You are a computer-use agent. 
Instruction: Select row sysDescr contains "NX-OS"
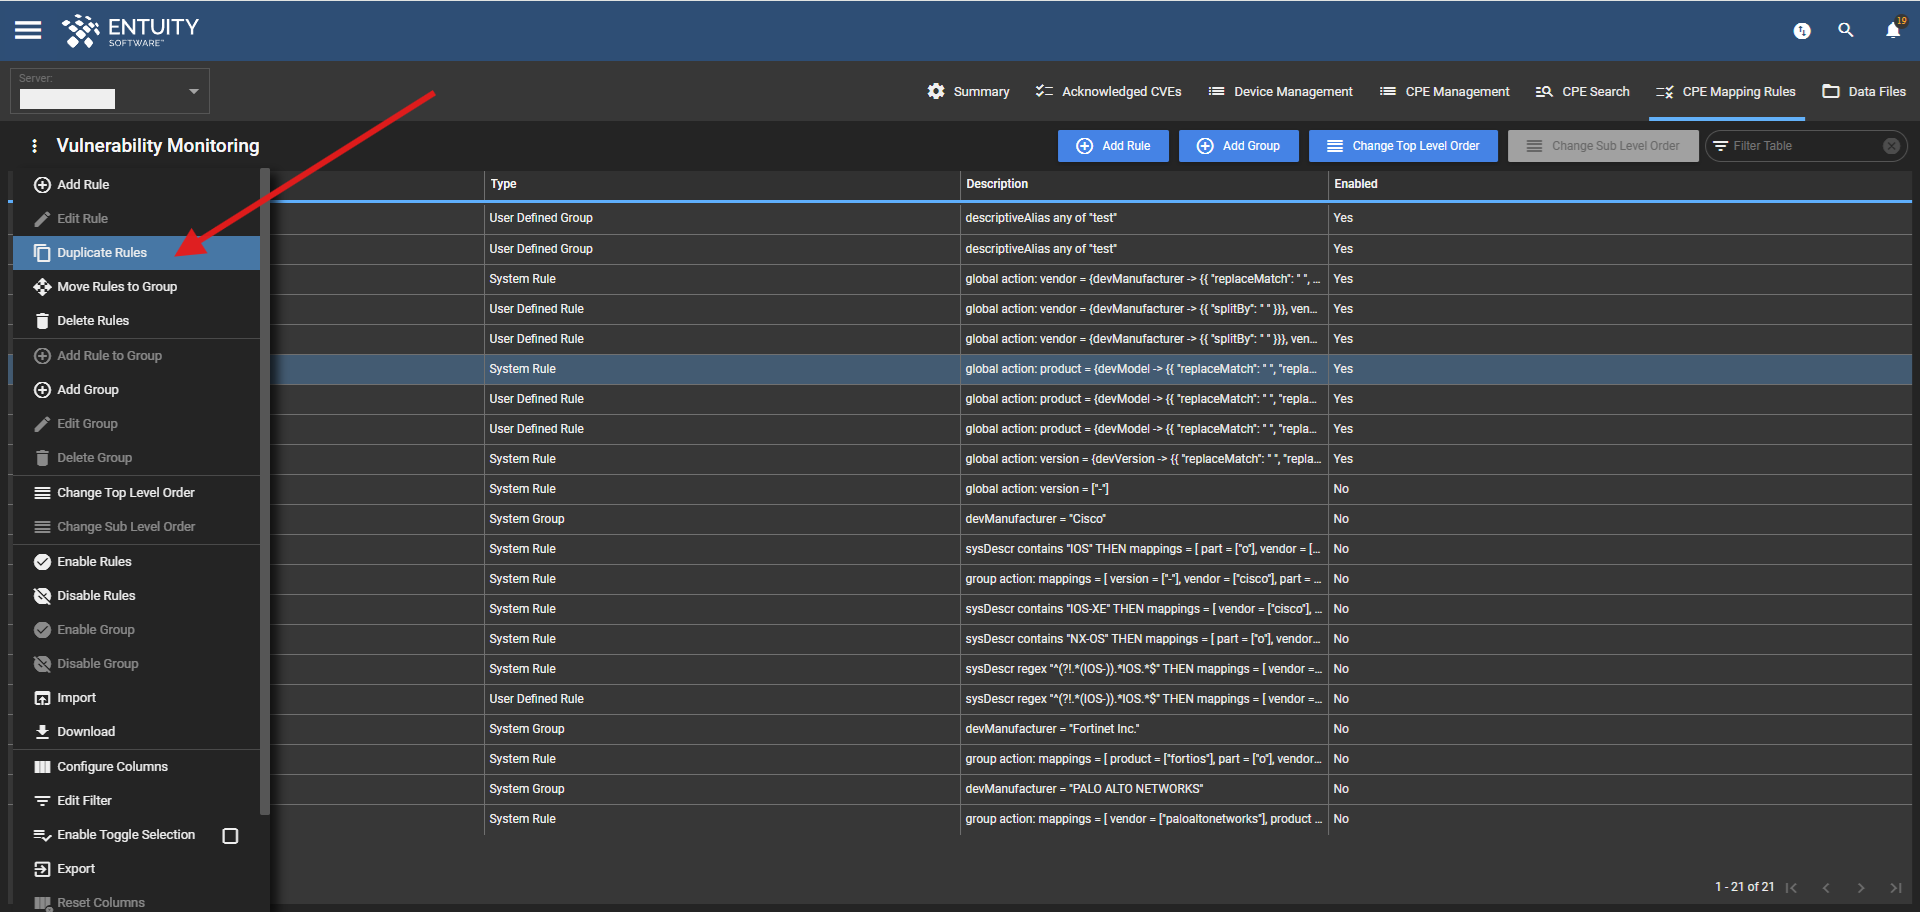[x=1090, y=639]
